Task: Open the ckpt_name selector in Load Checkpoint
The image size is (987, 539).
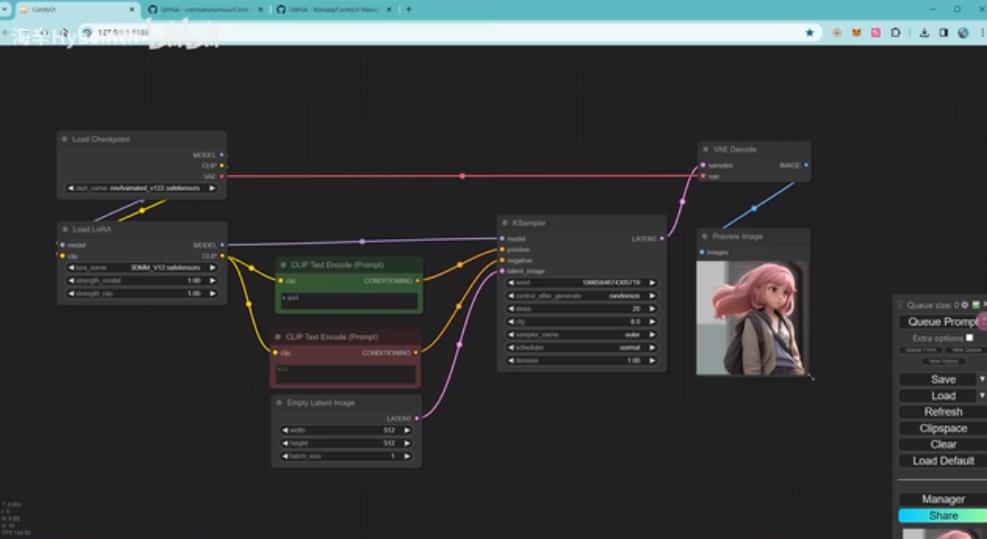Action: point(141,188)
